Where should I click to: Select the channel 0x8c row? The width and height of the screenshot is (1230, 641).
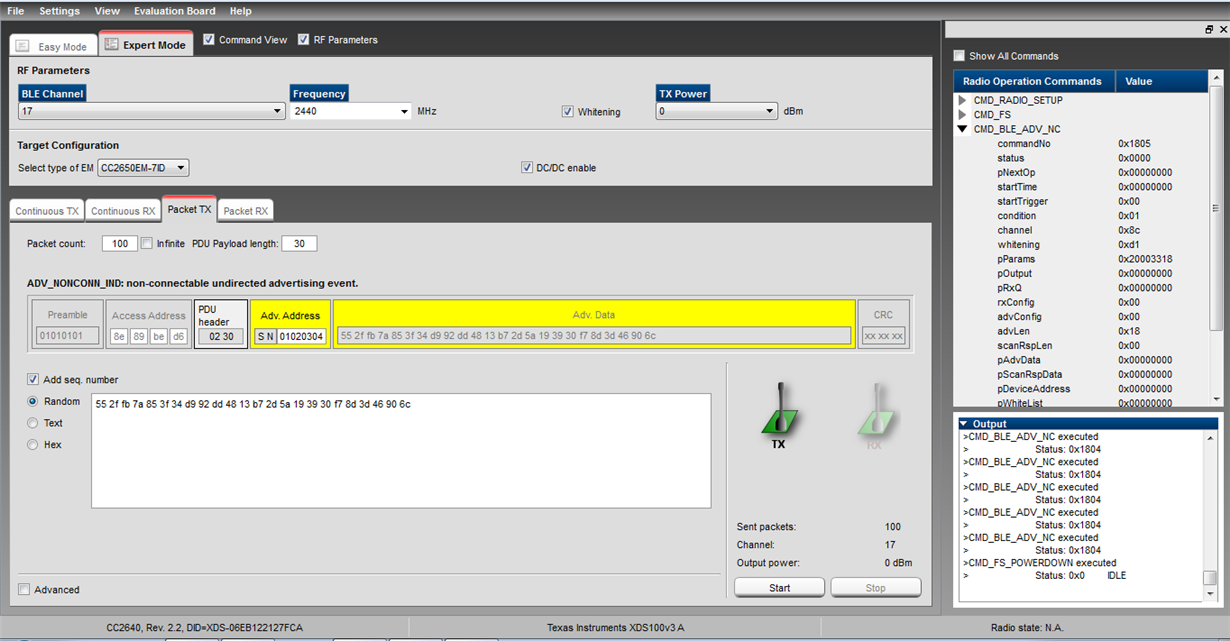[x=1082, y=230]
